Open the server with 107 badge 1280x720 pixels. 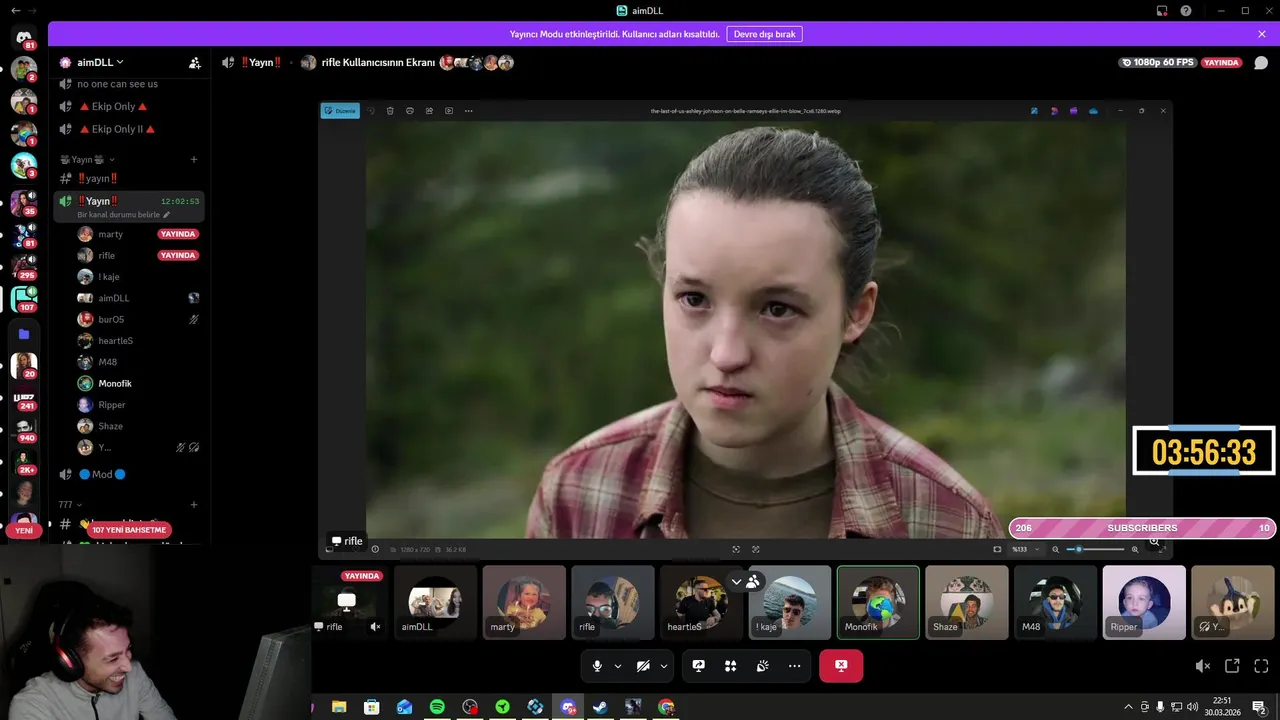(24, 299)
